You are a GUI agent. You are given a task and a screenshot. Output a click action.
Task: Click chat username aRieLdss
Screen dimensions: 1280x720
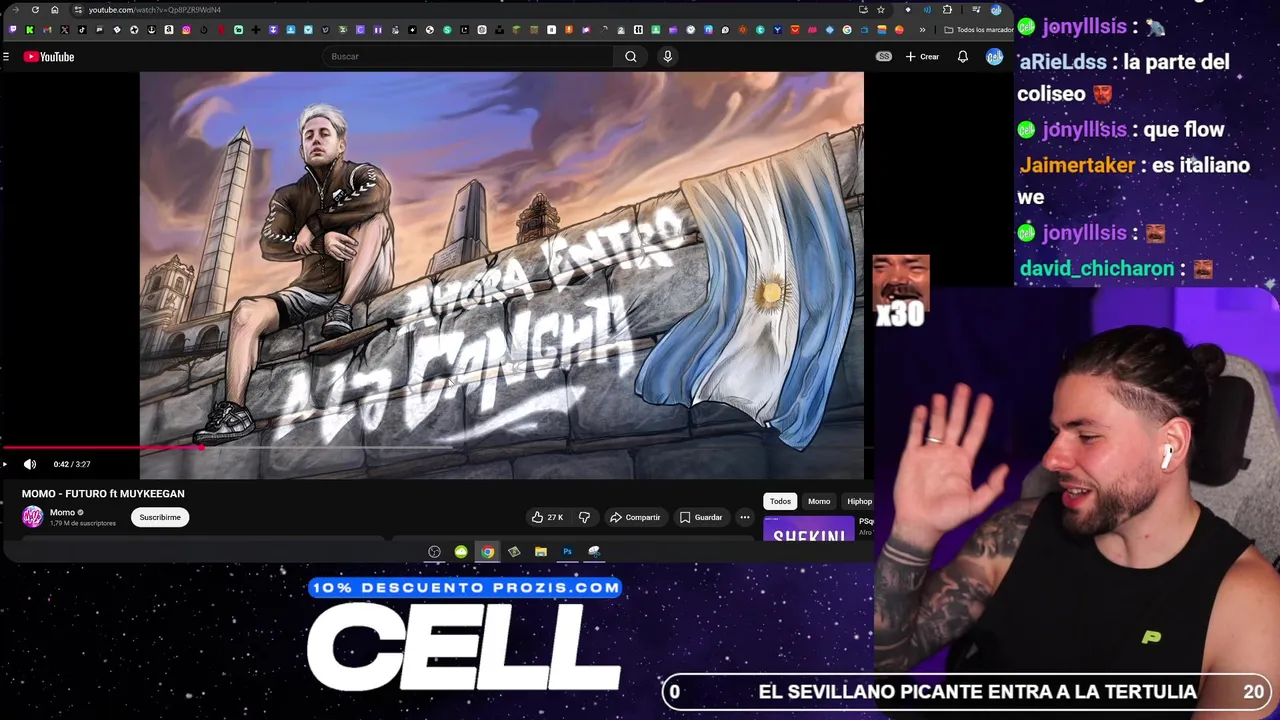point(1062,62)
